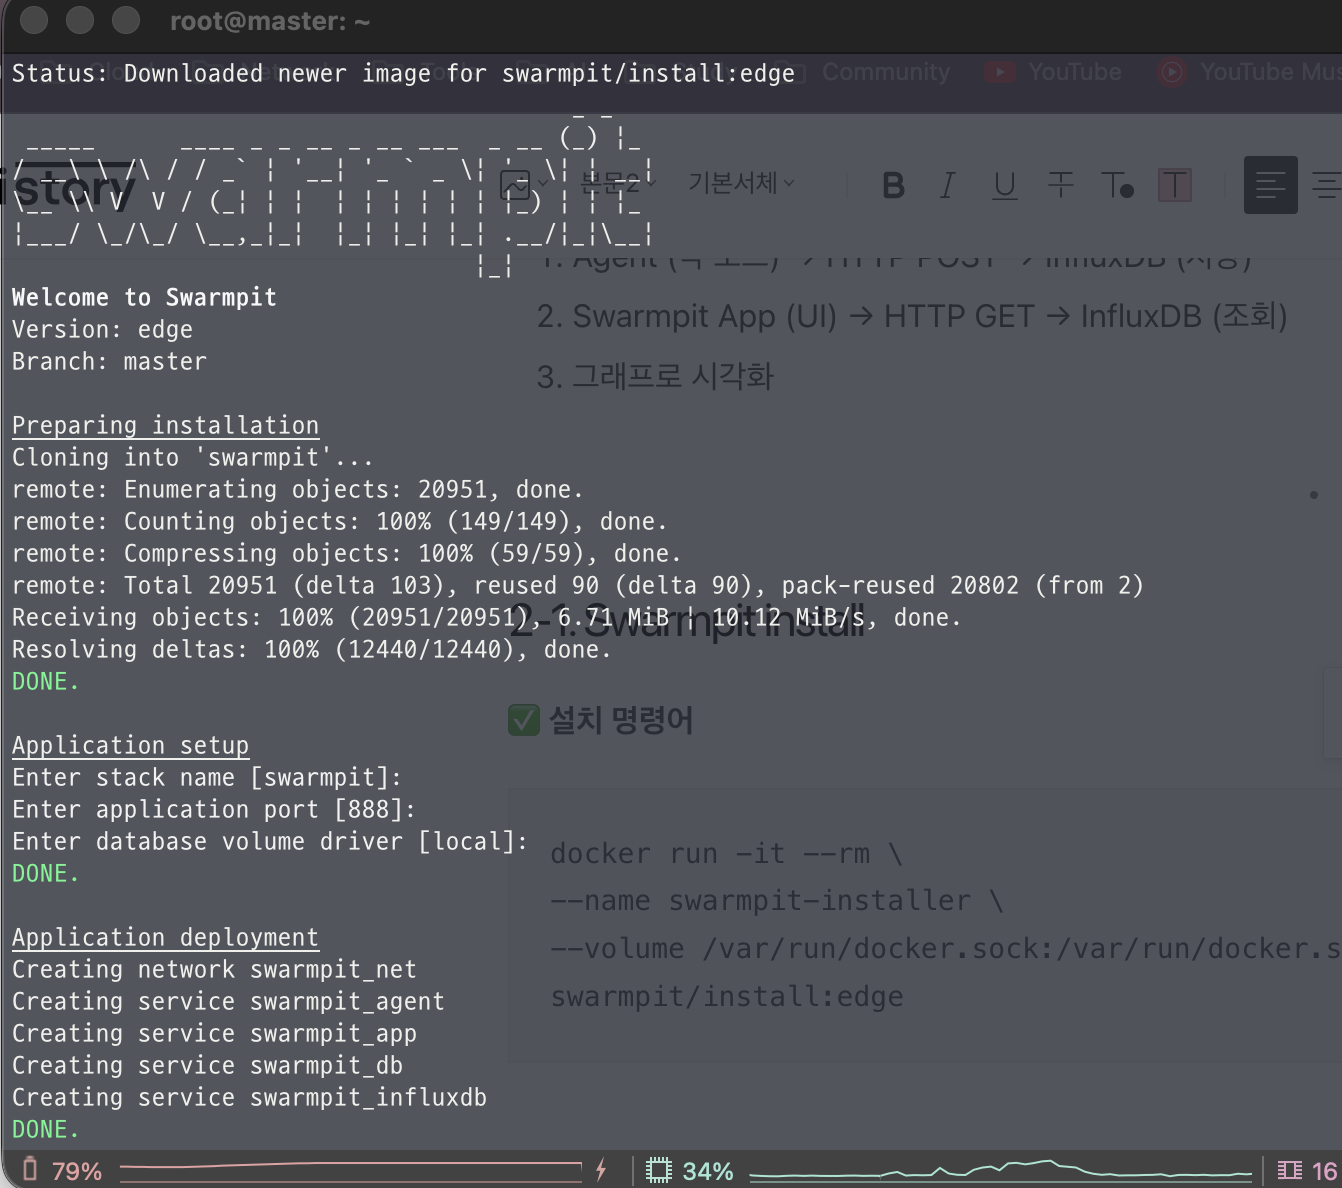Click the YouTube Music bookmark's circular icon
Image resolution: width=1342 pixels, height=1188 pixels.
[1171, 72]
